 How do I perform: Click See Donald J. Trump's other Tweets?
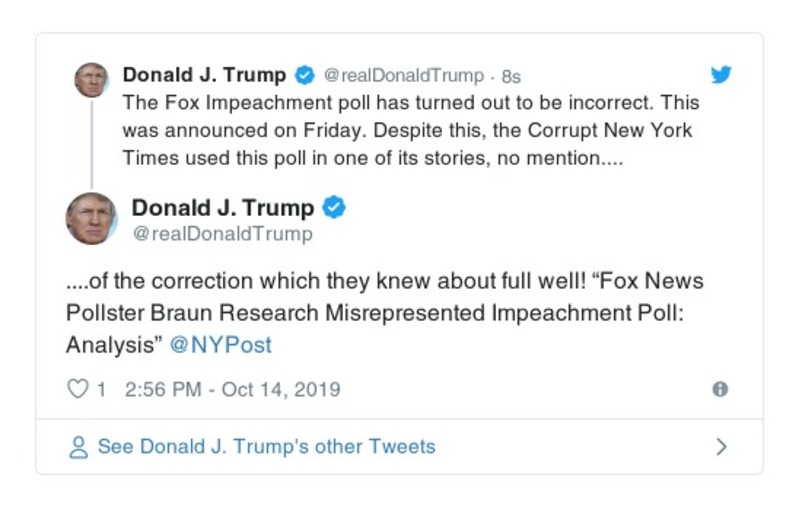click(x=266, y=447)
